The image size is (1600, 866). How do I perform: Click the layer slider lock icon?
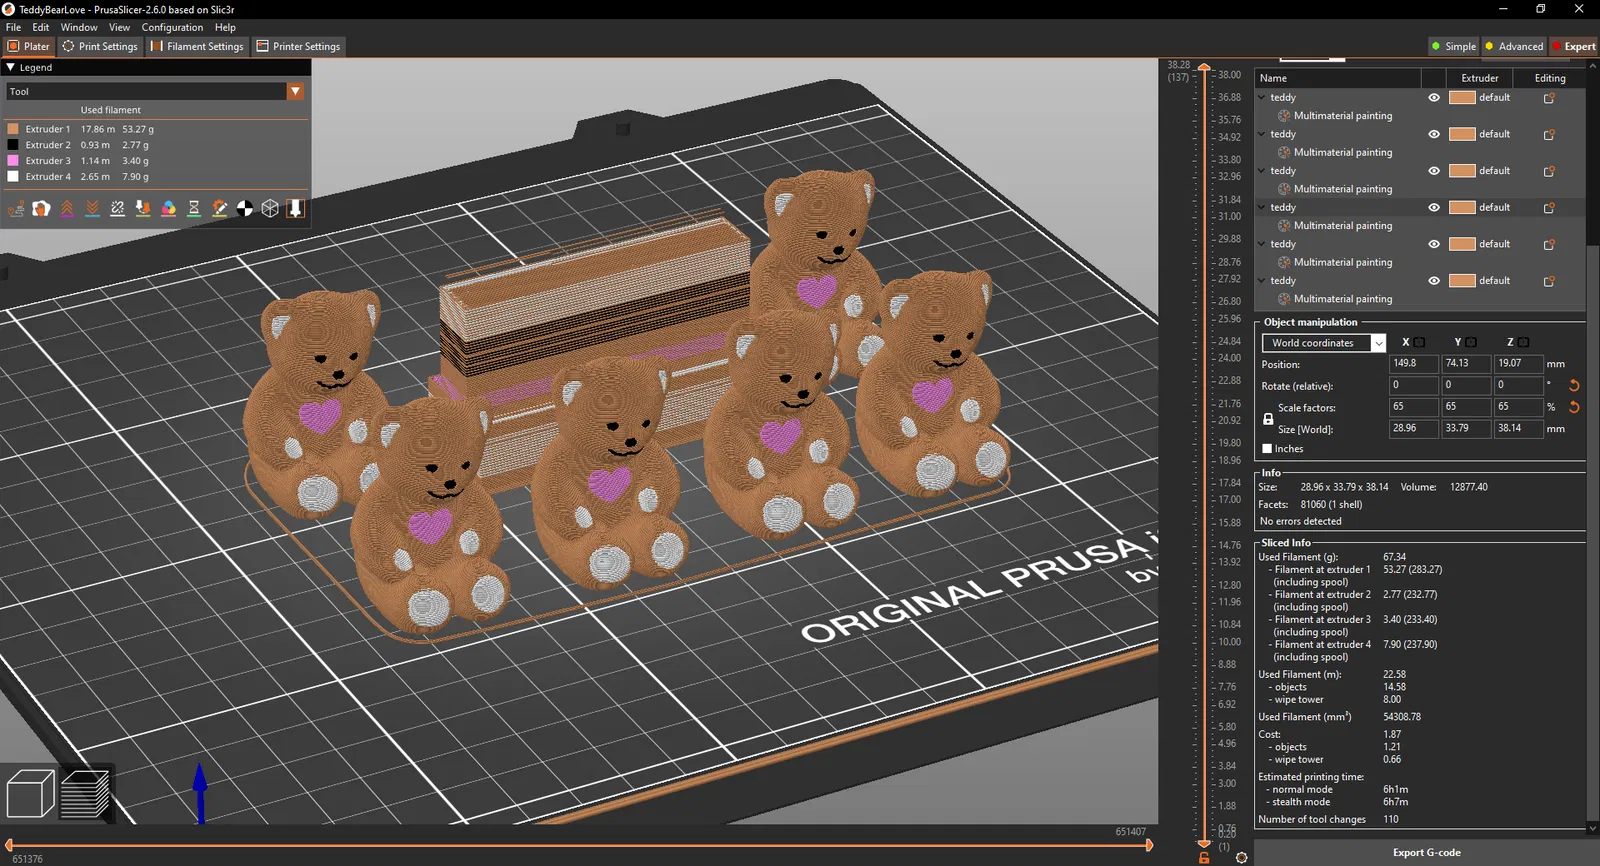tap(1204, 858)
